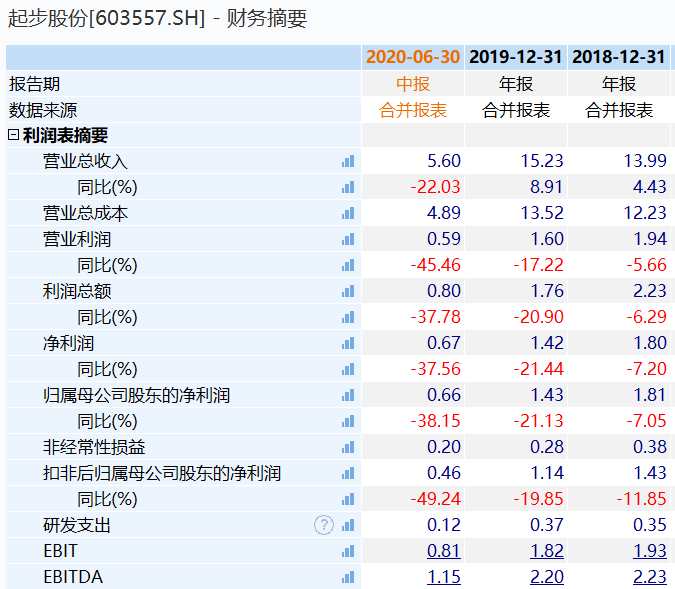Show chart for 营业利润 row

click(348, 239)
